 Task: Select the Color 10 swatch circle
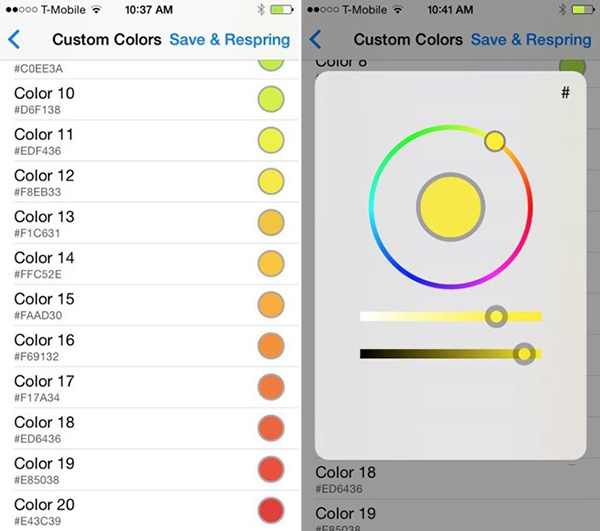click(x=271, y=99)
